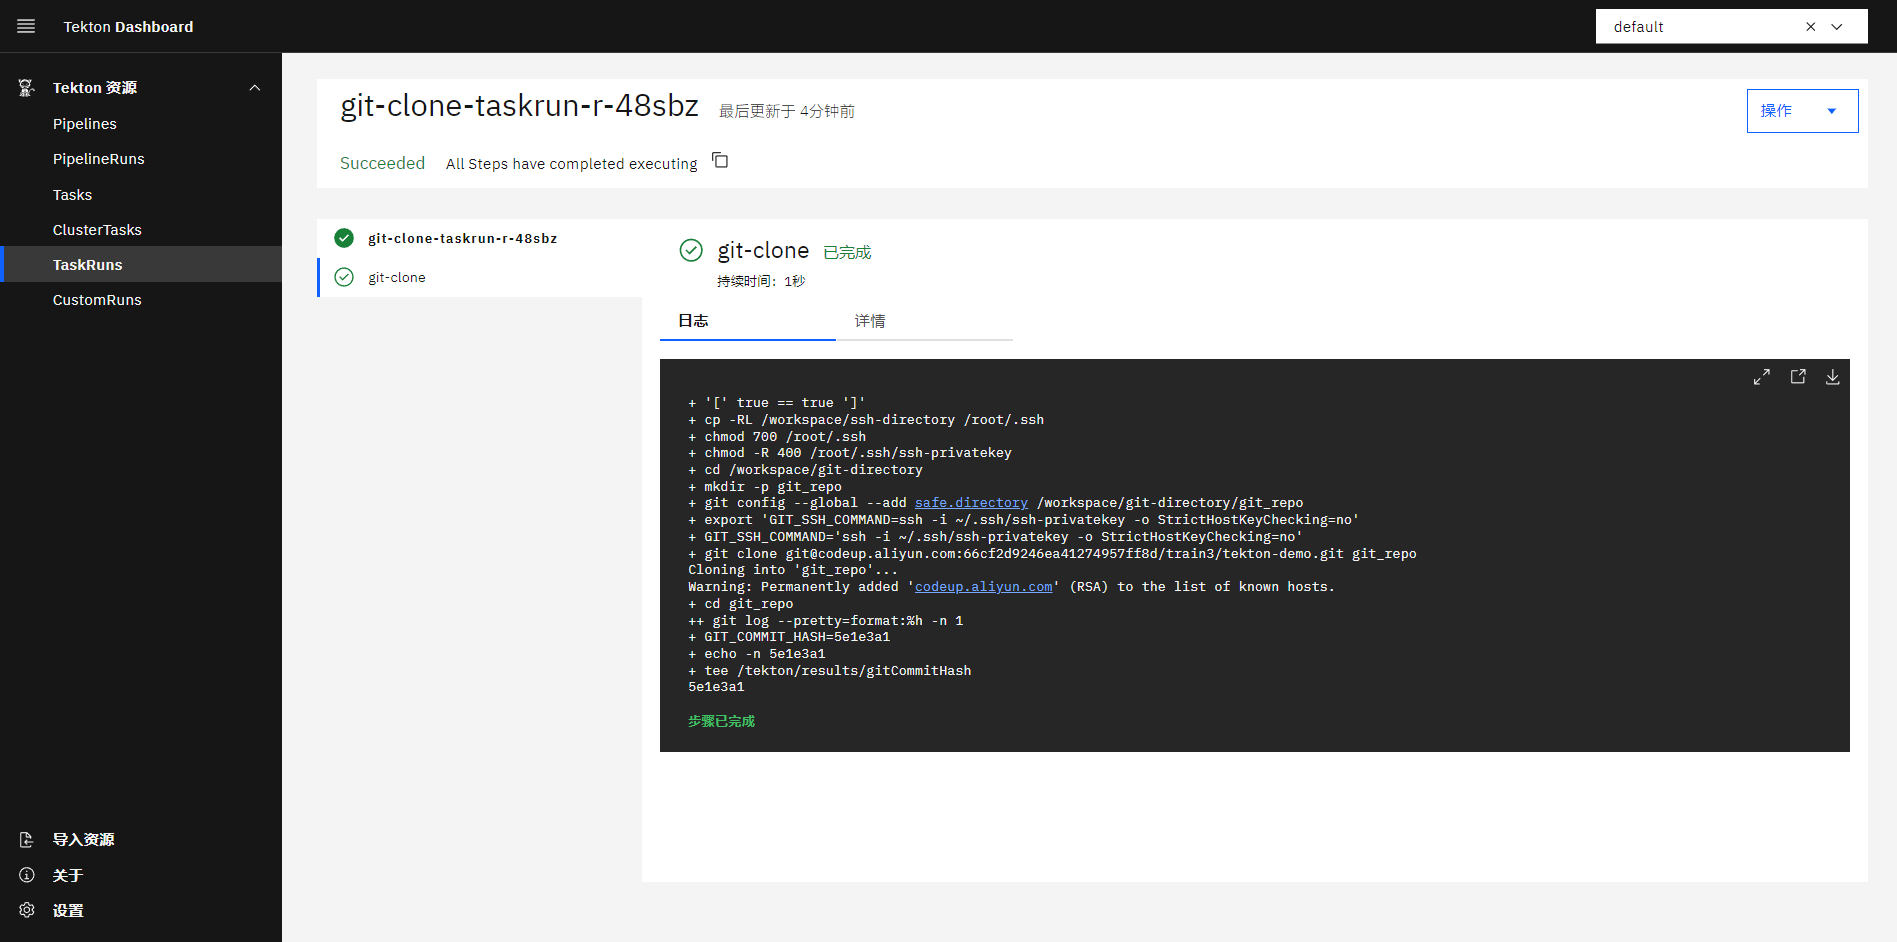Open 导入资源 import resources page
The height and width of the screenshot is (942, 1897).
coord(84,840)
